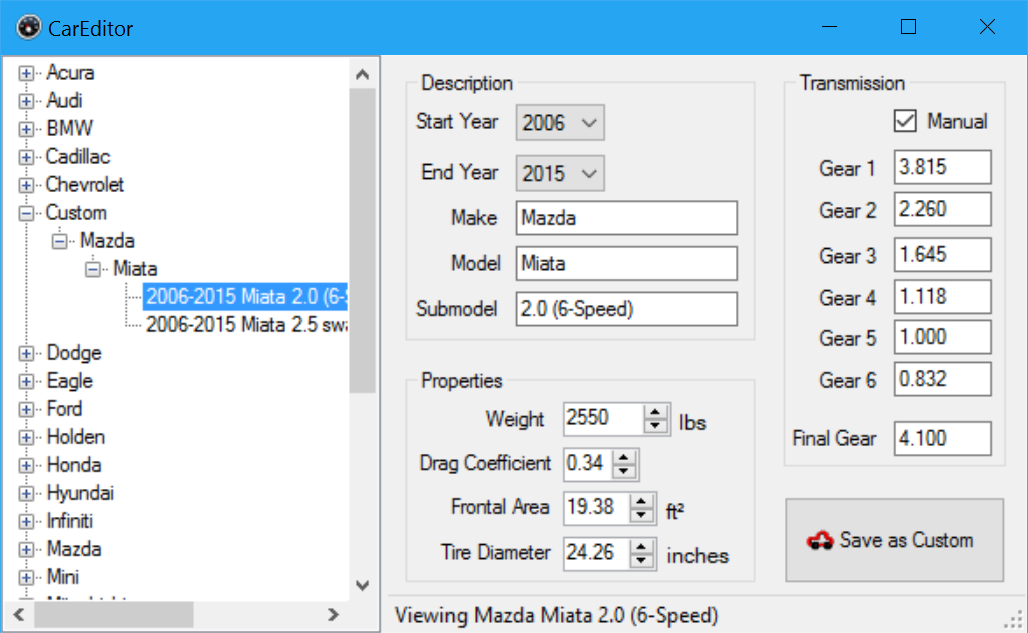Click the Gear 3 ratio field

pos(942,254)
